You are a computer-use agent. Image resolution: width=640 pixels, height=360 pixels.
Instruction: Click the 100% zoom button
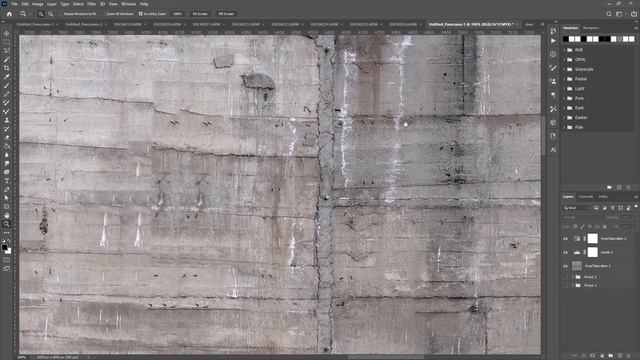(x=178, y=13)
